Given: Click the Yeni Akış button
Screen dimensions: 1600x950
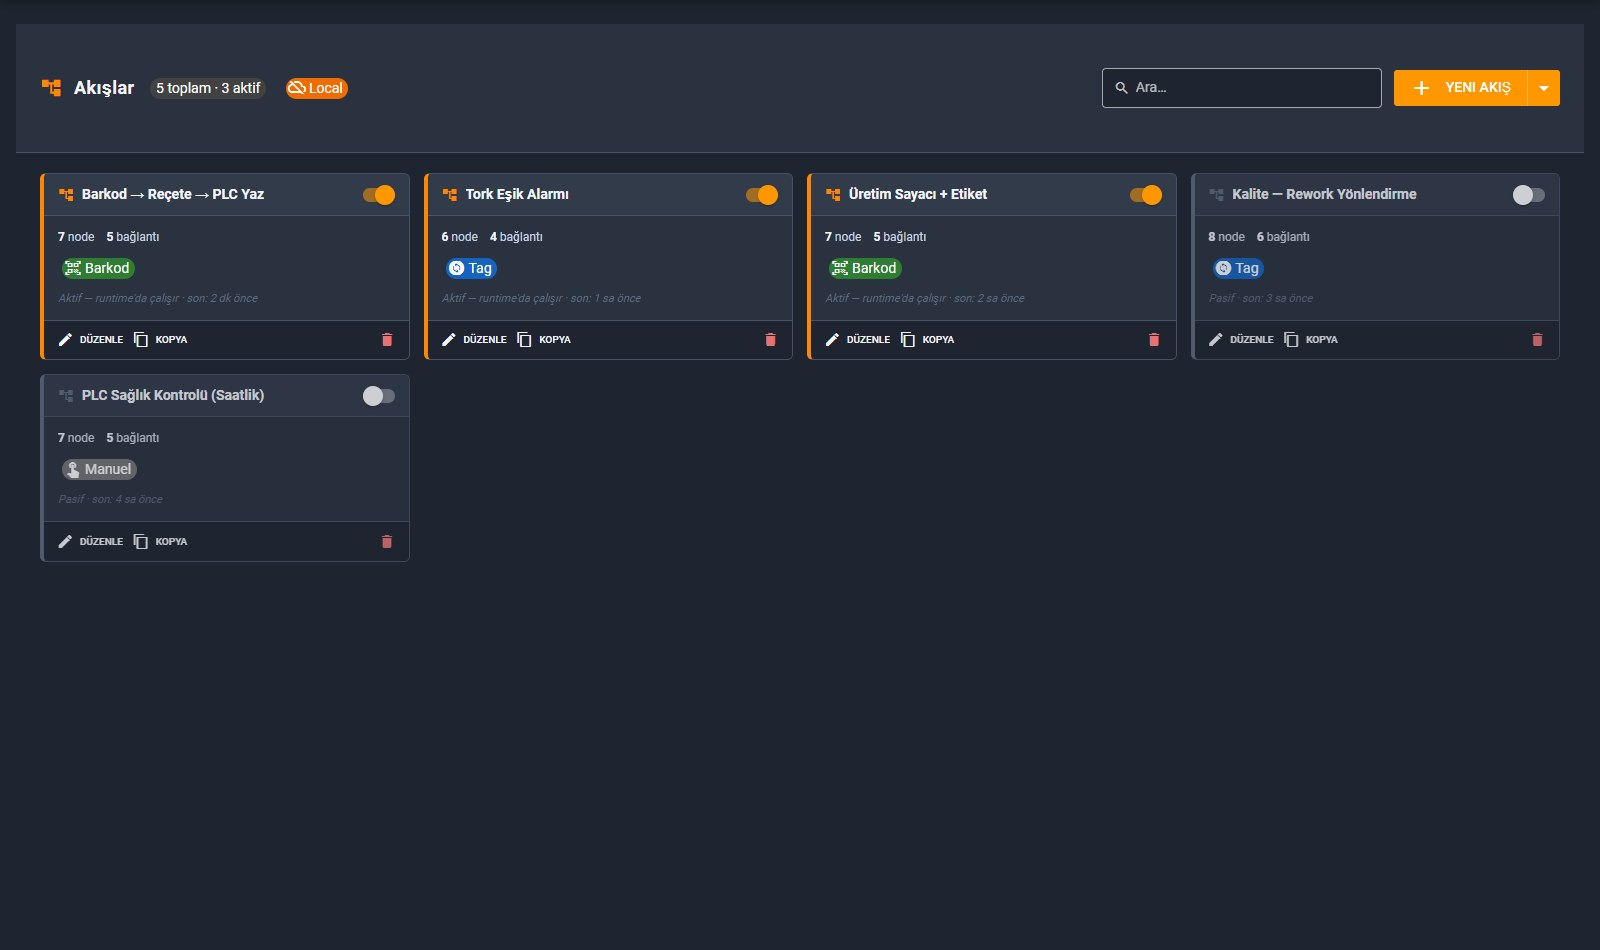Looking at the screenshot, I should pyautogui.click(x=1461, y=88).
